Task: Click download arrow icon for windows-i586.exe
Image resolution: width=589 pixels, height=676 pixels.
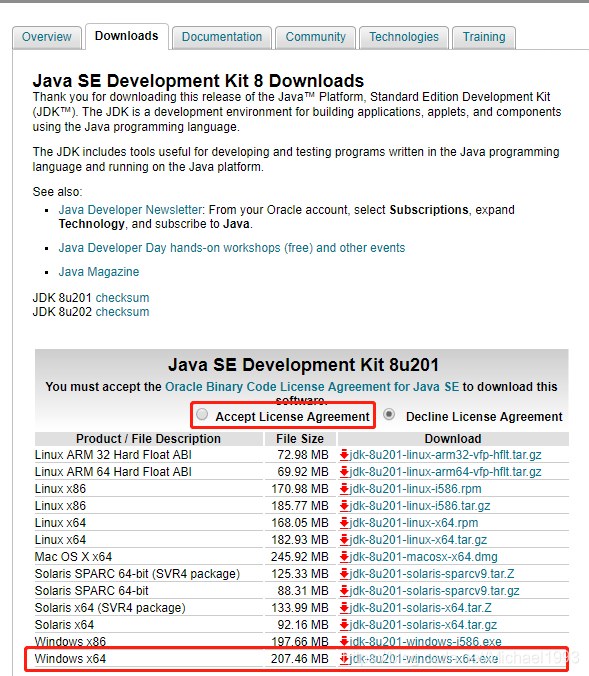Action: 344,642
